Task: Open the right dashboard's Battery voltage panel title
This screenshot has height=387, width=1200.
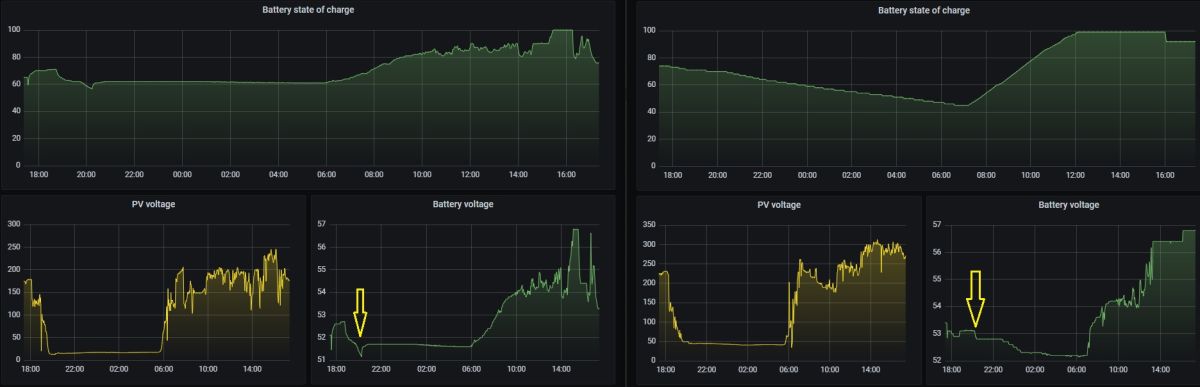Action: (1068, 204)
